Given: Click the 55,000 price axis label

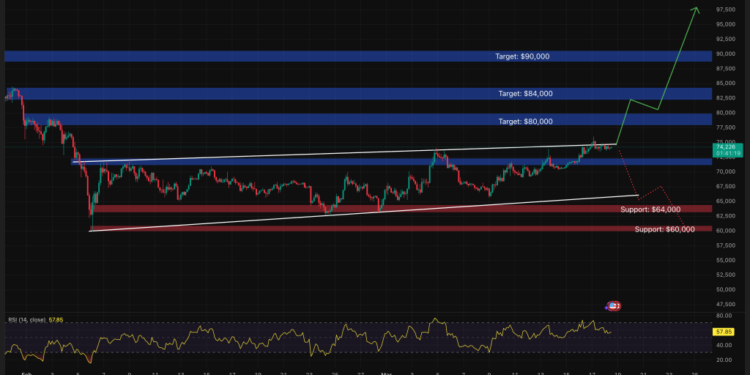Looking at the screenshot, I should (x=726, y=260).
